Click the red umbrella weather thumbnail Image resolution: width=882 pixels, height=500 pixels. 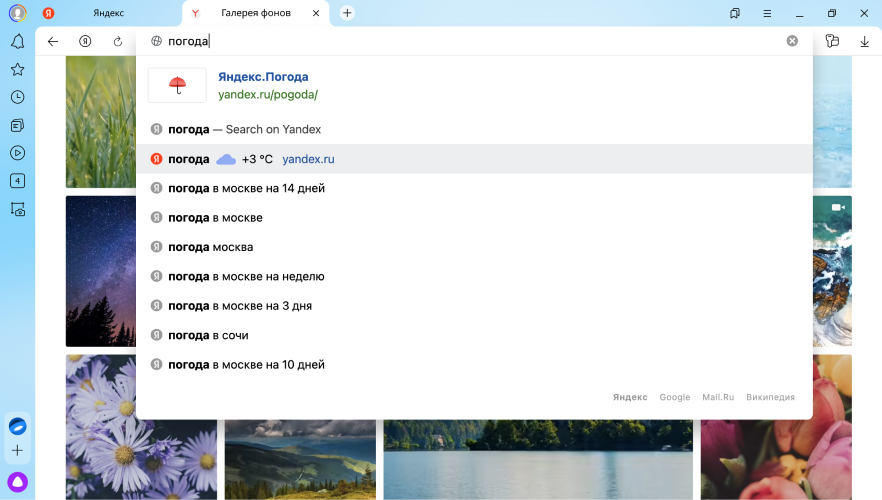click(177, 85)
